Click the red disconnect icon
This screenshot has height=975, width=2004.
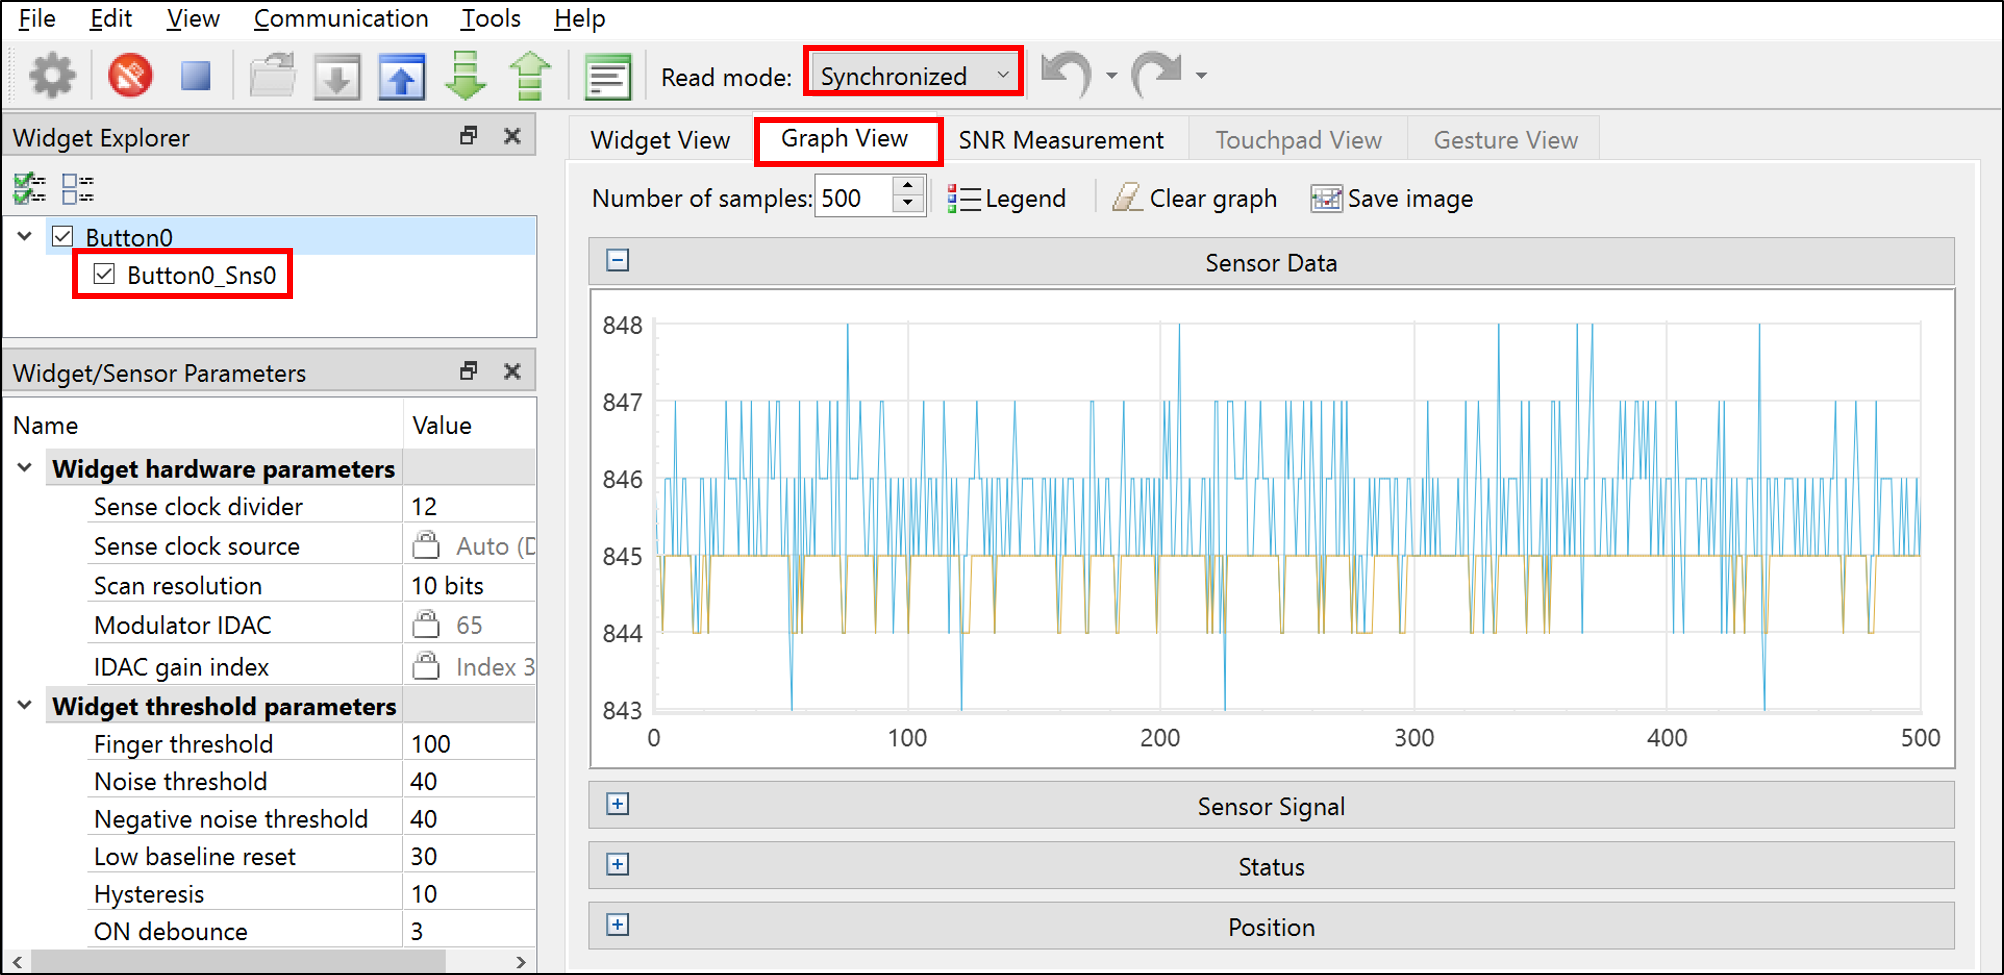(x=130, y=76)
